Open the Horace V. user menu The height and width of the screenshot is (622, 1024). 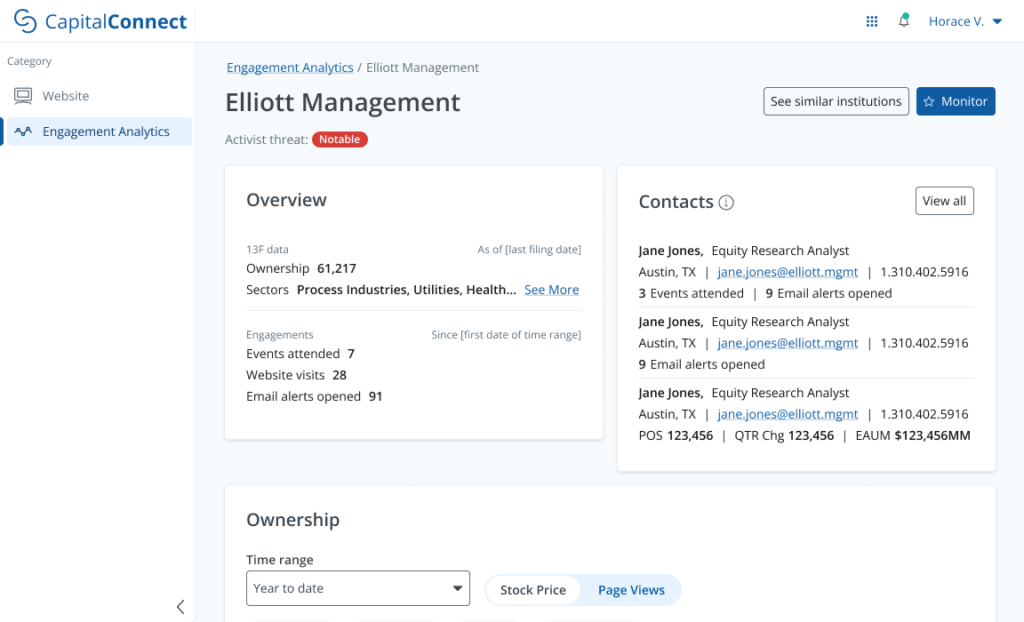coord(965,21)
